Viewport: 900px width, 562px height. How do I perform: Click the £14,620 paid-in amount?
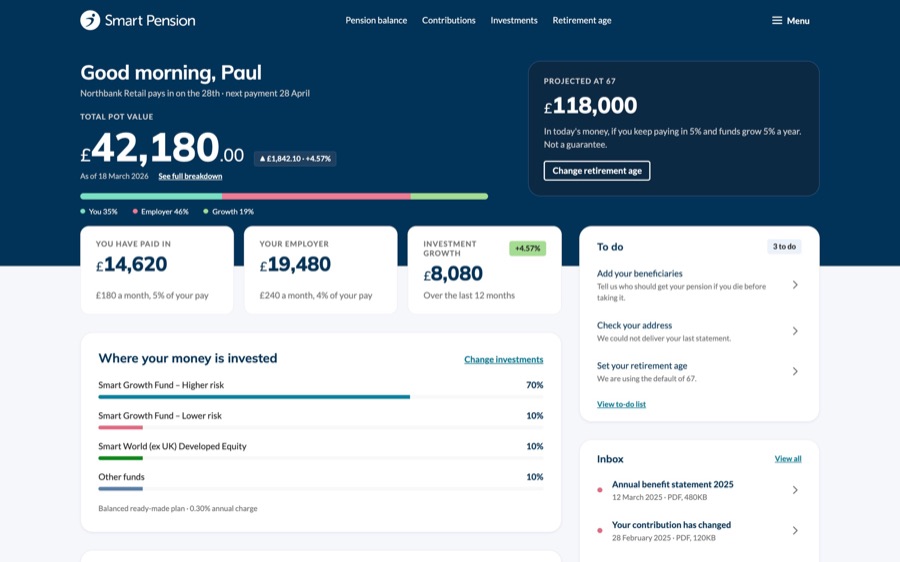131,264
